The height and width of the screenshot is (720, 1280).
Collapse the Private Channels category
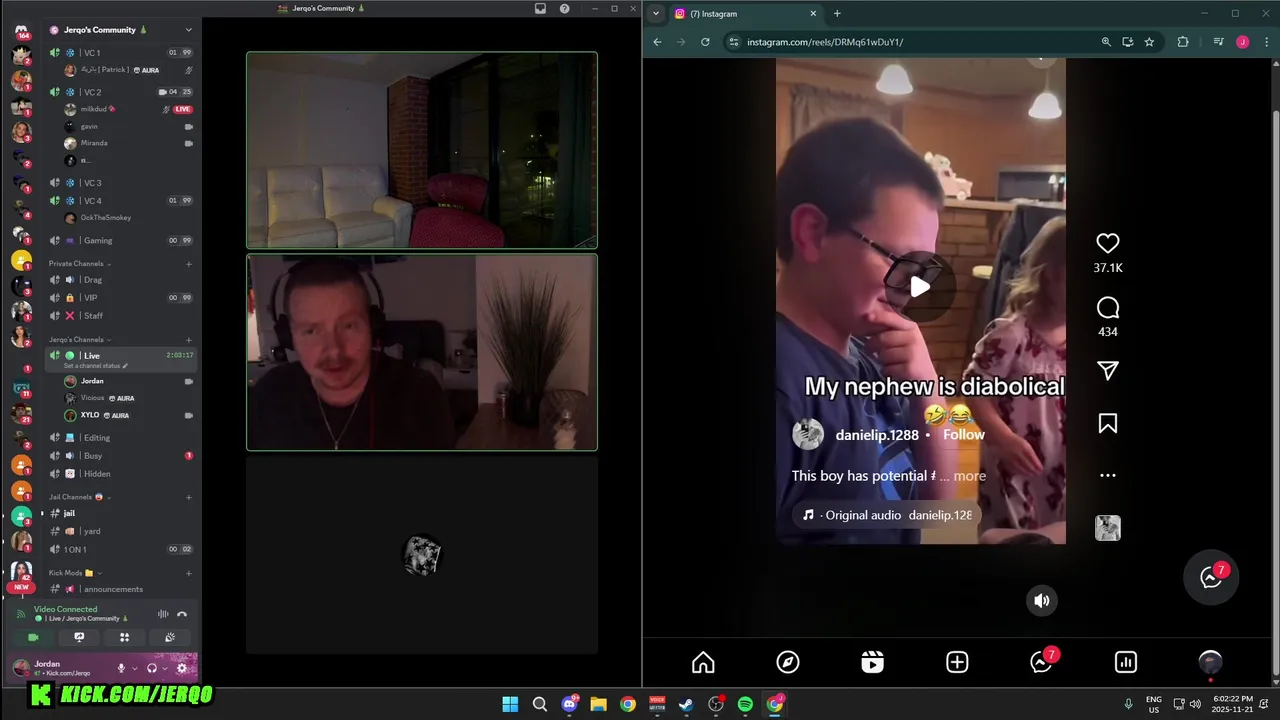(x=80, y=264)
